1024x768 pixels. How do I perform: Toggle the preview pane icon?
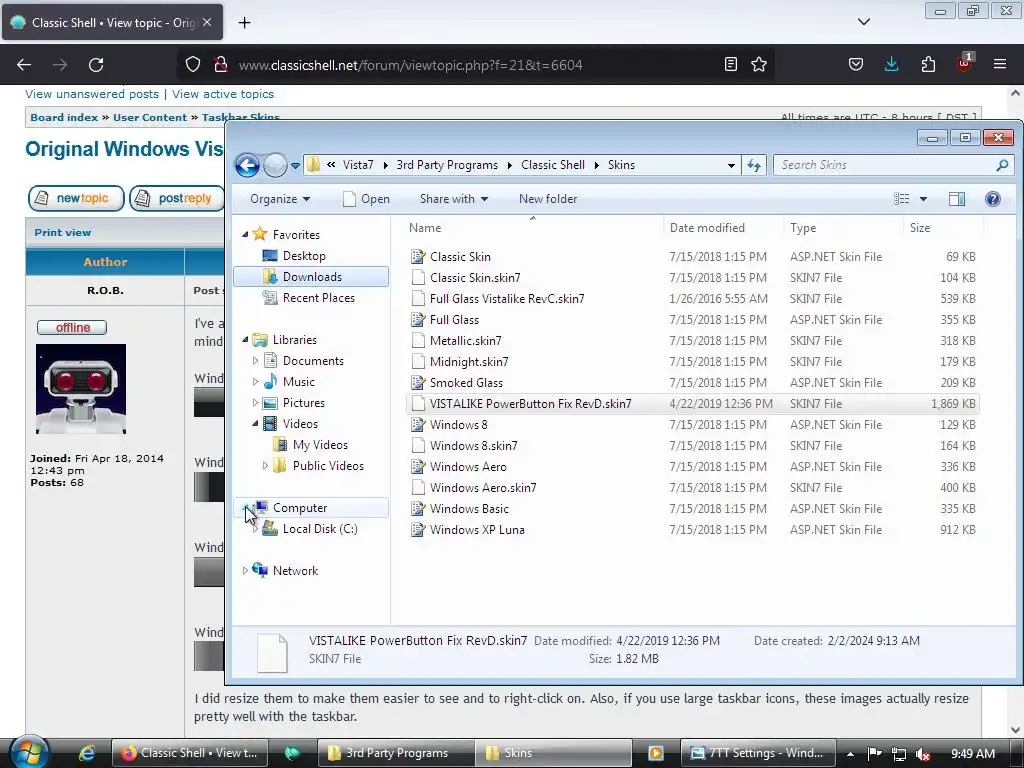point(957,199)
